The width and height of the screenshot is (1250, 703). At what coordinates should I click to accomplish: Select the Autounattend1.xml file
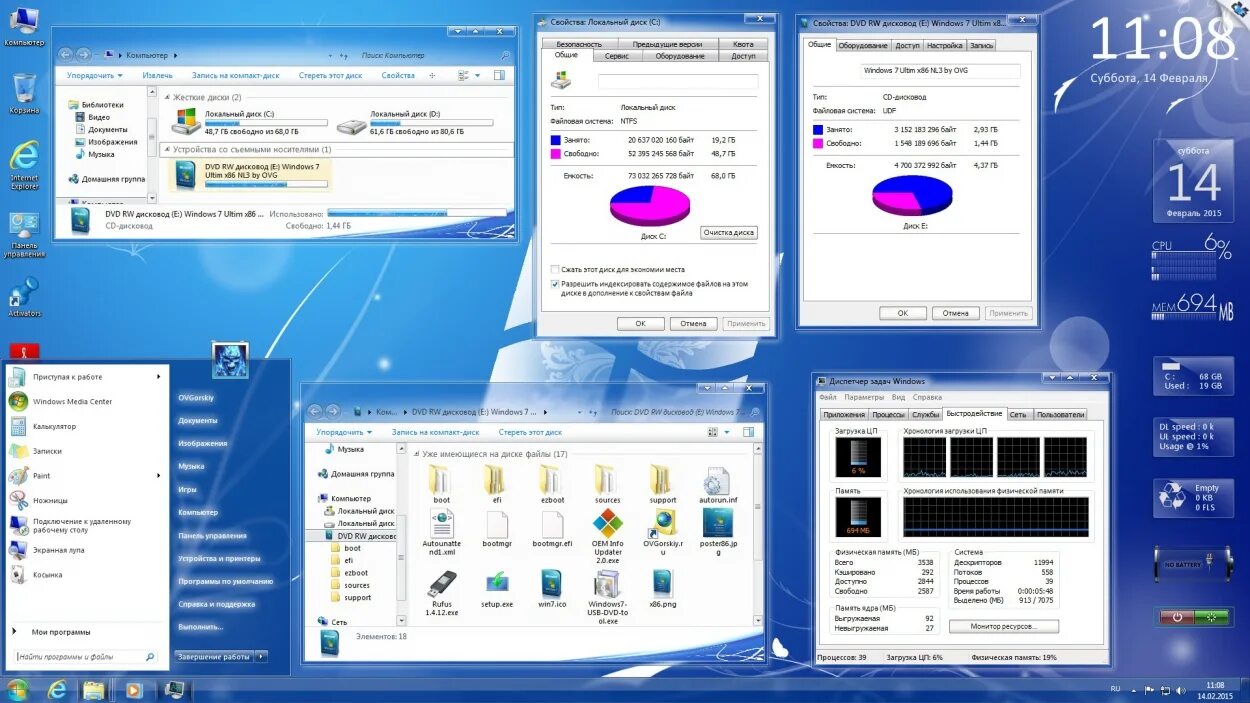pos(441,532)
